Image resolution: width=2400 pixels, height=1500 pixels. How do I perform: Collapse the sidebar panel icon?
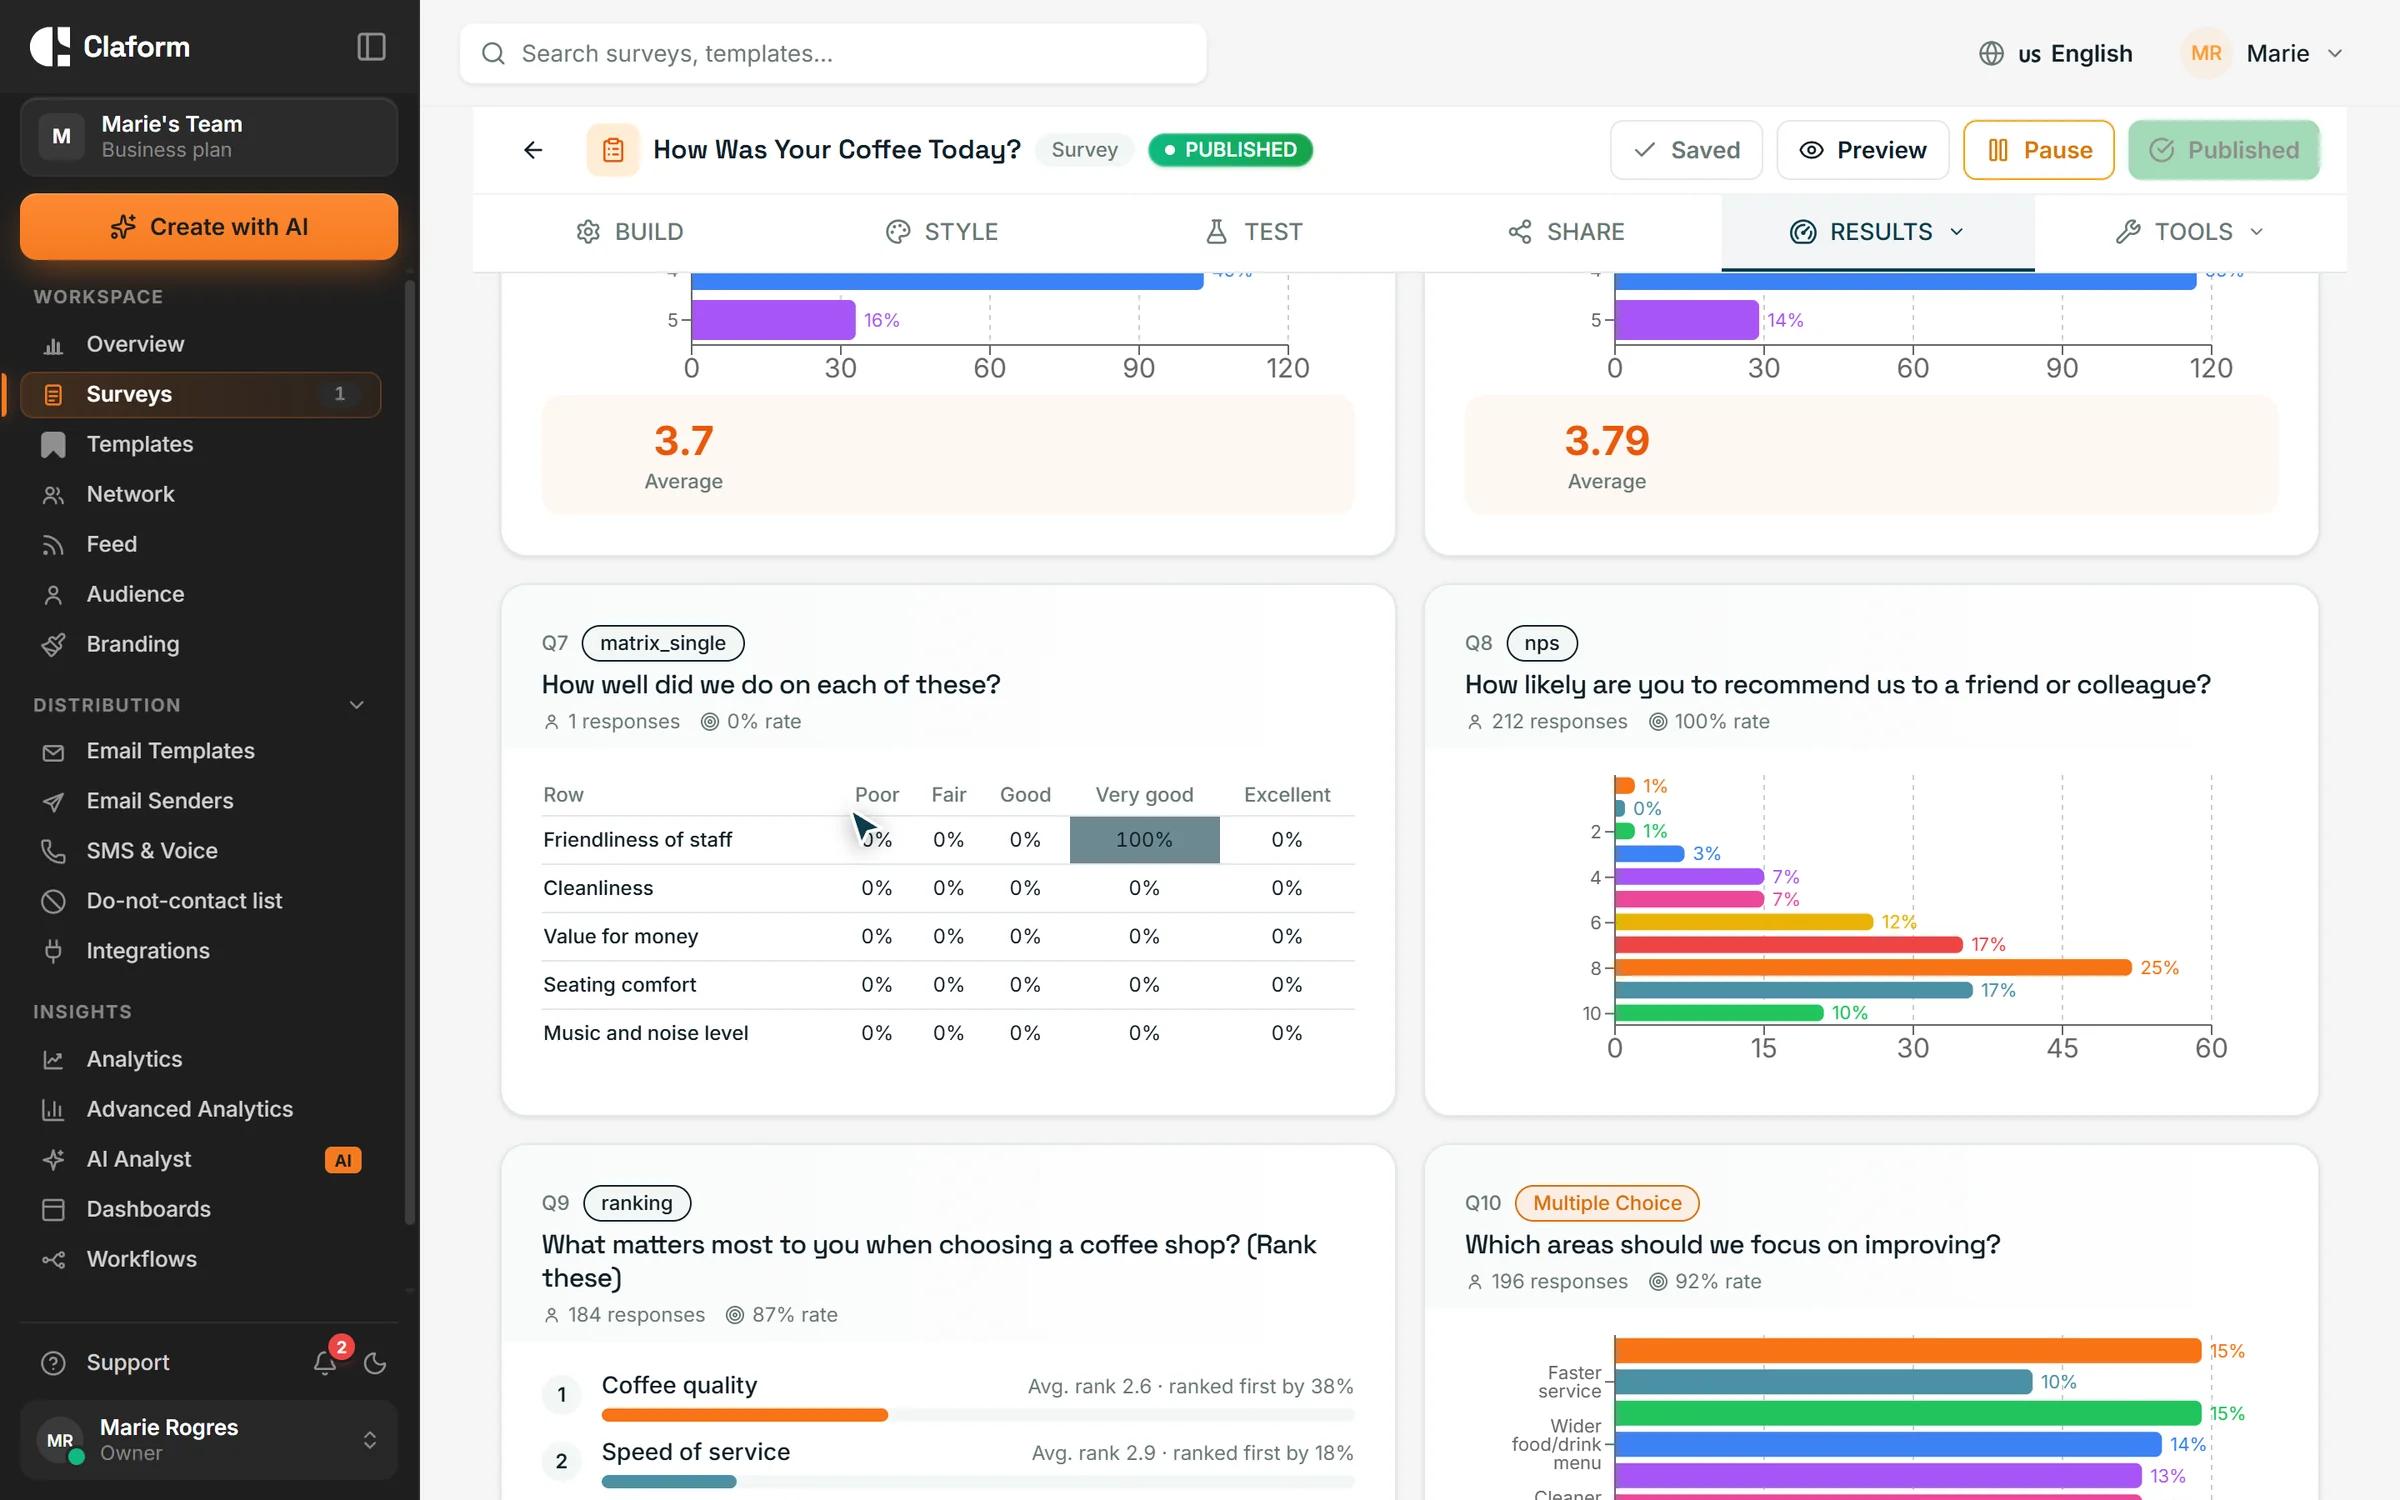pyautogui.click(x=371, y=47)
